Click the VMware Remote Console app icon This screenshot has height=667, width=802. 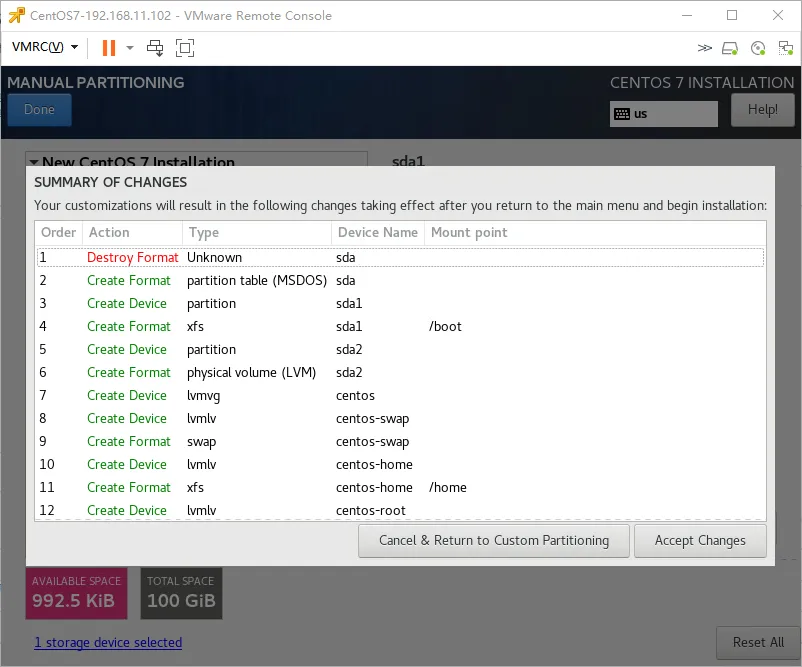click(16, 15)
